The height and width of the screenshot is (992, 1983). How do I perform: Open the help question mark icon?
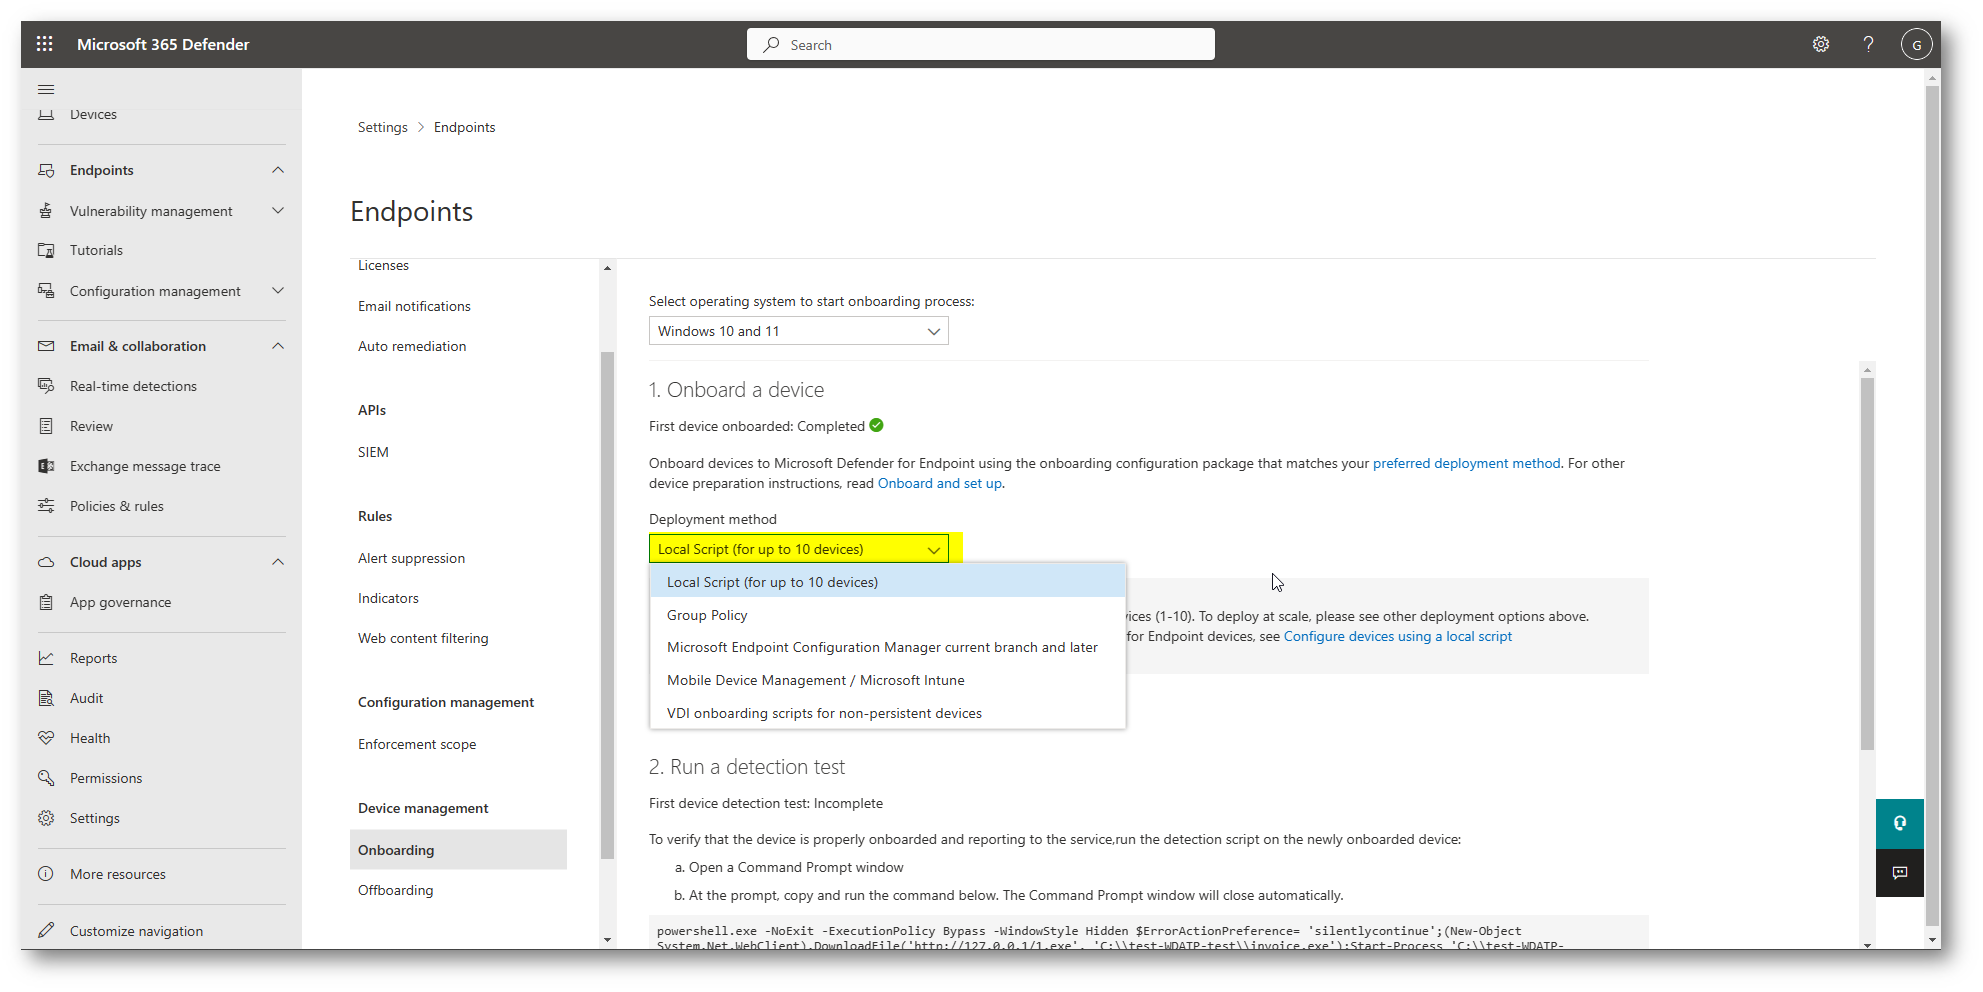tap(1868, 44)
